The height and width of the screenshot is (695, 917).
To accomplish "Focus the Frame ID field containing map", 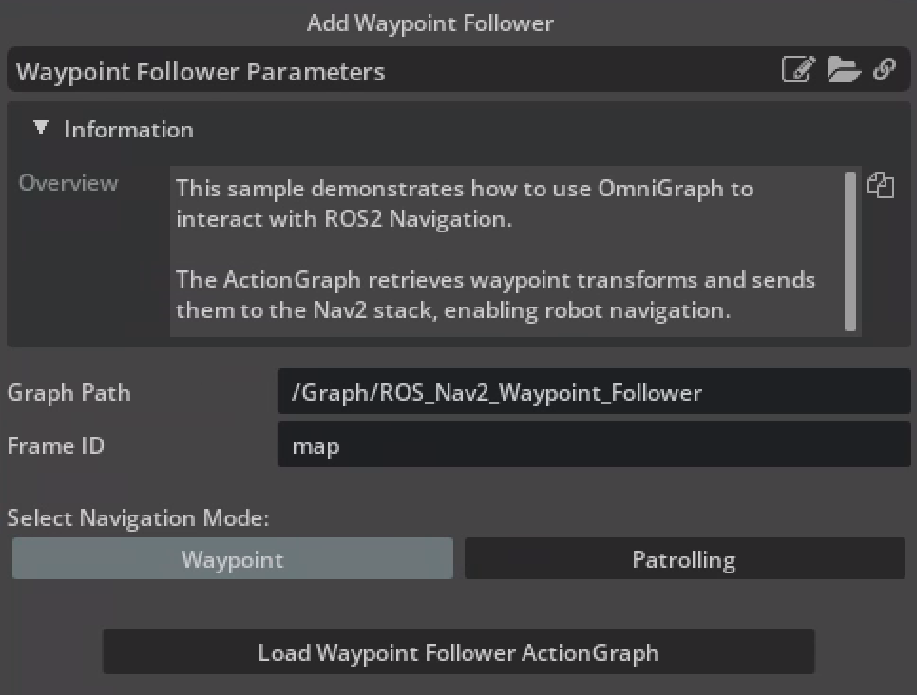I will [593, 445].
